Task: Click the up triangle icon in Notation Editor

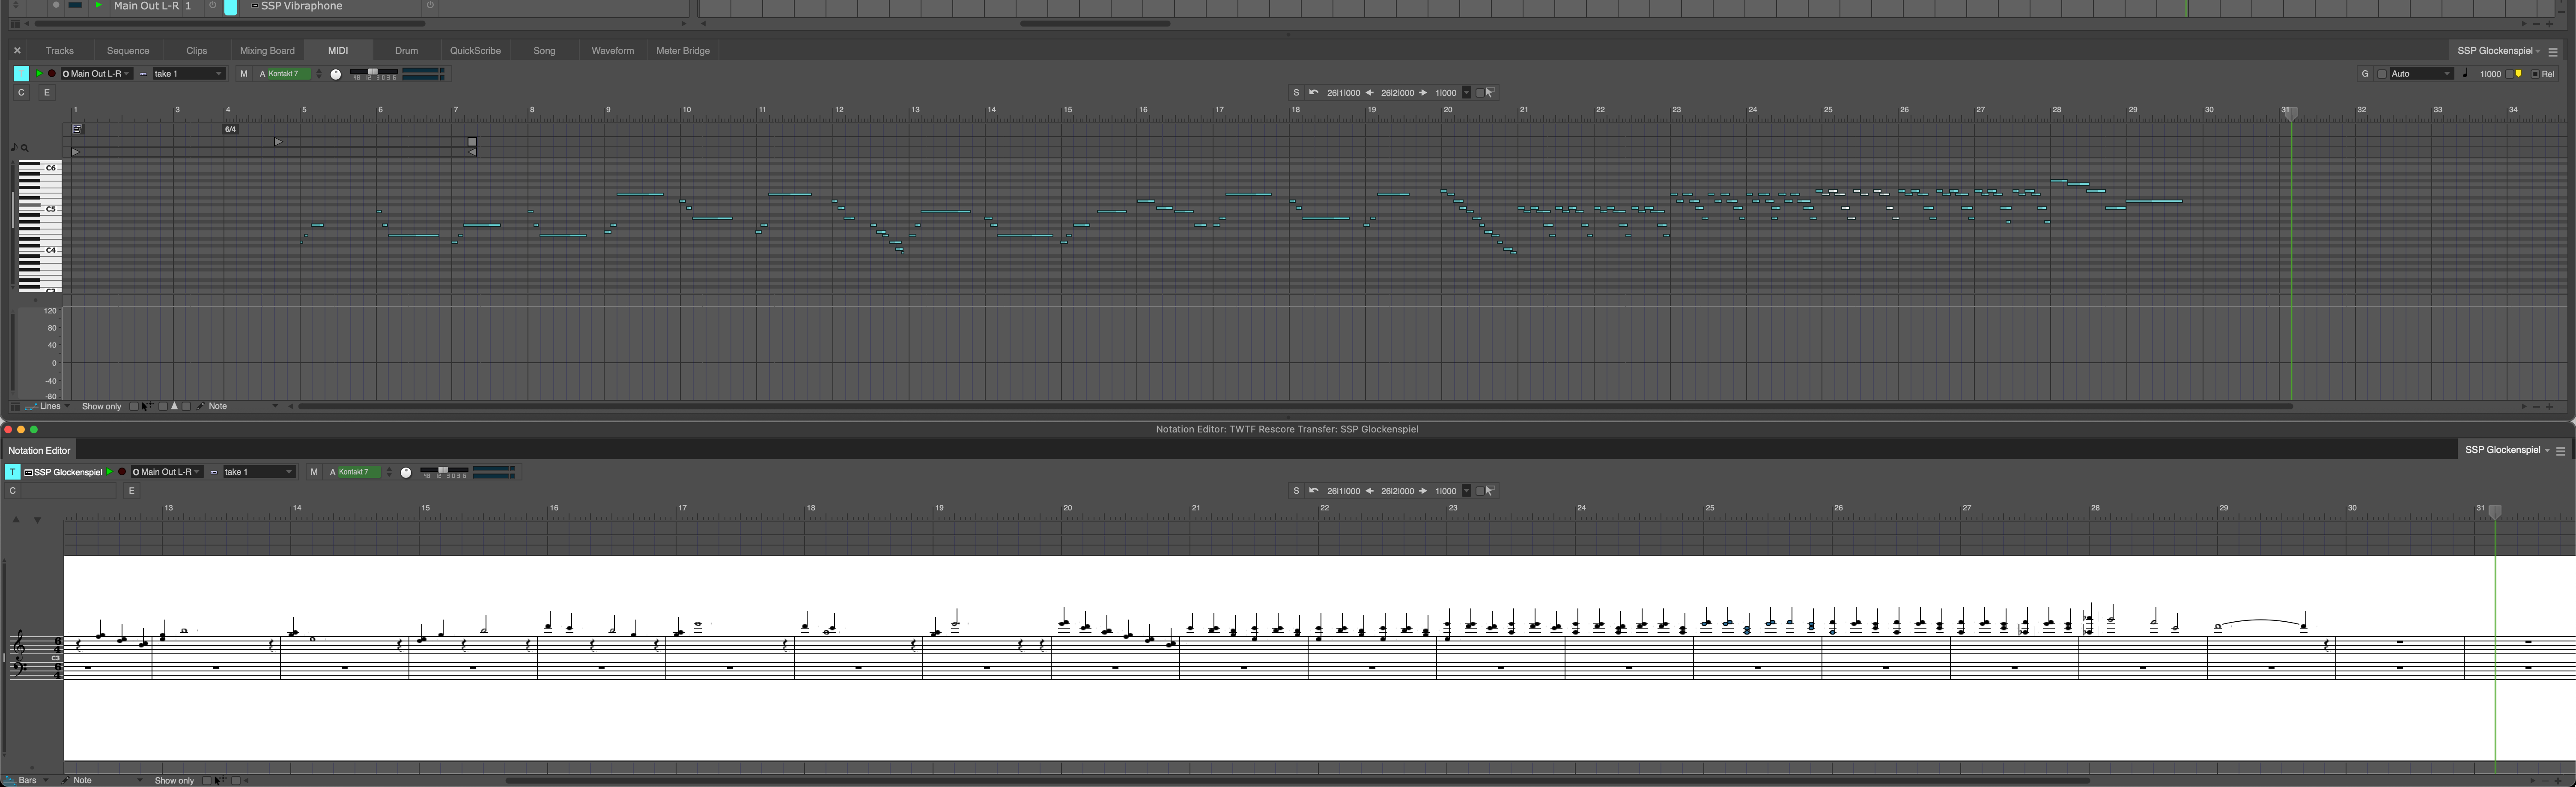Action: click(x=16, y=519)
